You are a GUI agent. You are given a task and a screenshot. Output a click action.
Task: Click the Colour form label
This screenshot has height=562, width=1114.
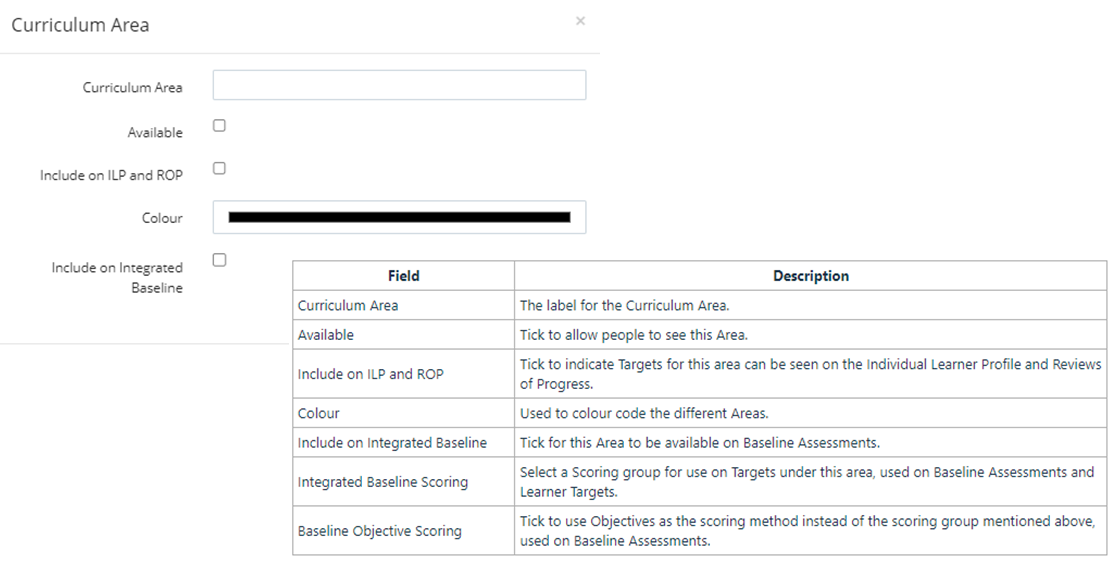[x=162, y=218]
